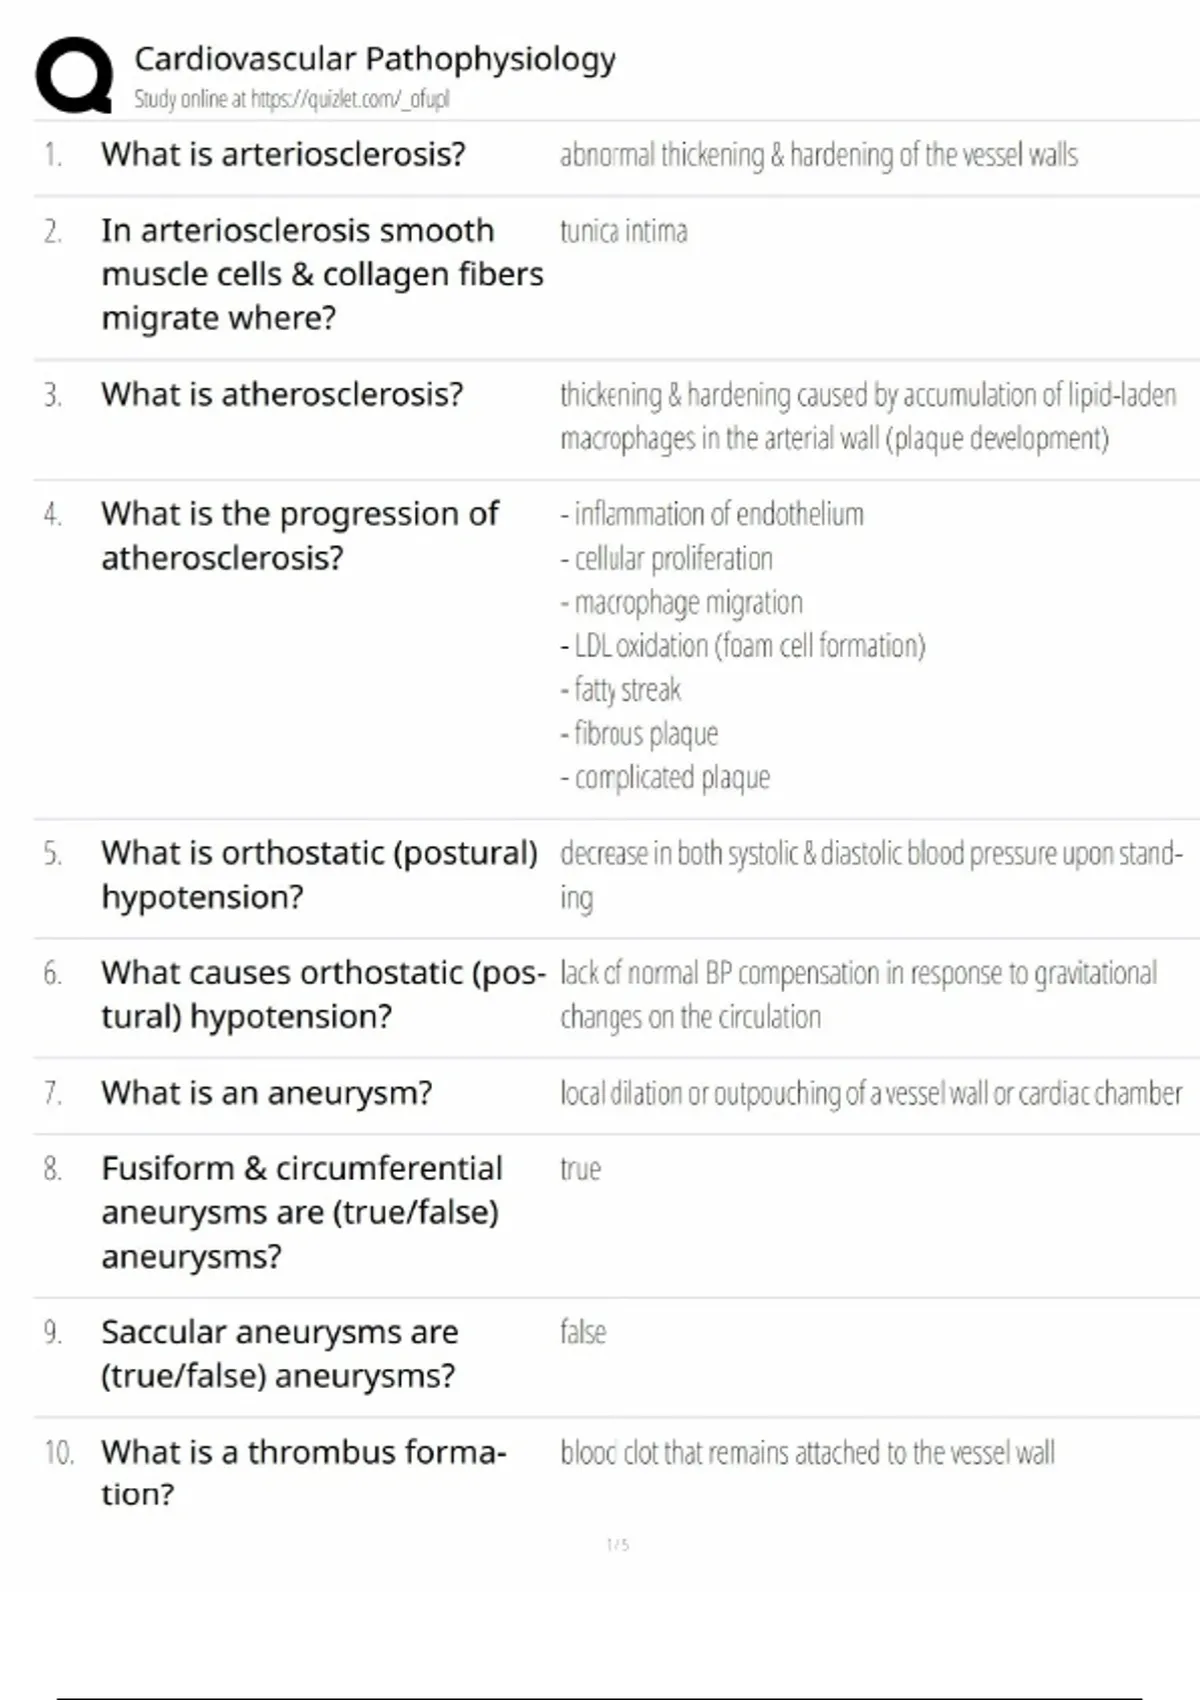This screenshot has height=1700, width=1200.
Task: Click the 'LDL oxidation (foam cell formation)' line
Action: click(743, 646)
